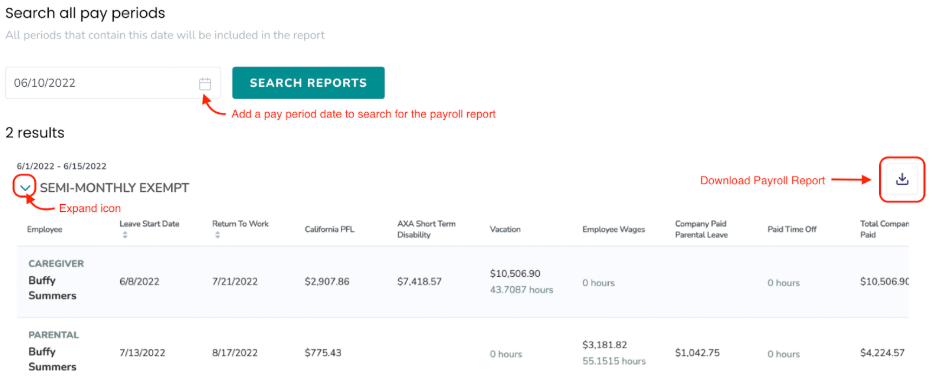The height and width of the screenshot is (385, 936).
Task: Click the 7/21/2022 return date cell
Action: pos(235,282)
